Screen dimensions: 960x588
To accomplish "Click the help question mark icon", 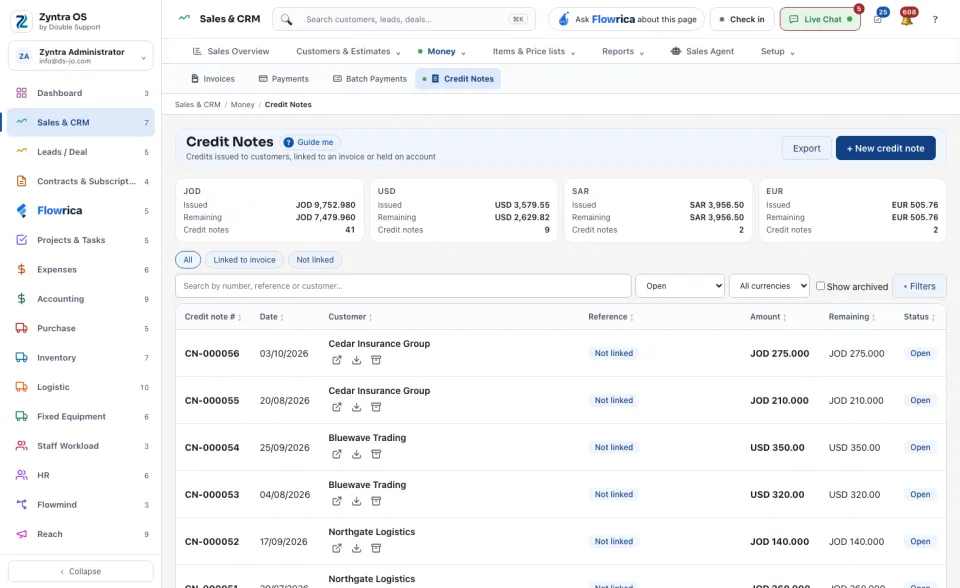I will 935,20.
